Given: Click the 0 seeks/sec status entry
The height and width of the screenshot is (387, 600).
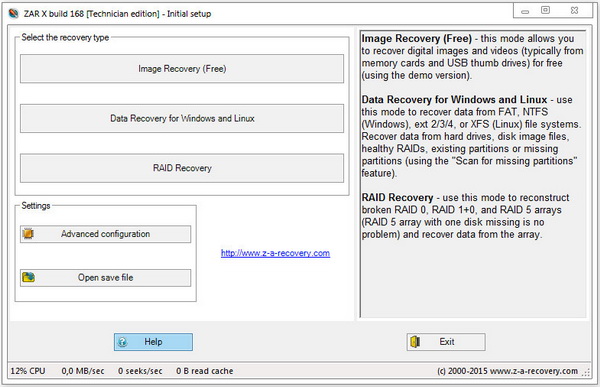Looking at the screenshot, I should click(140, 371).
